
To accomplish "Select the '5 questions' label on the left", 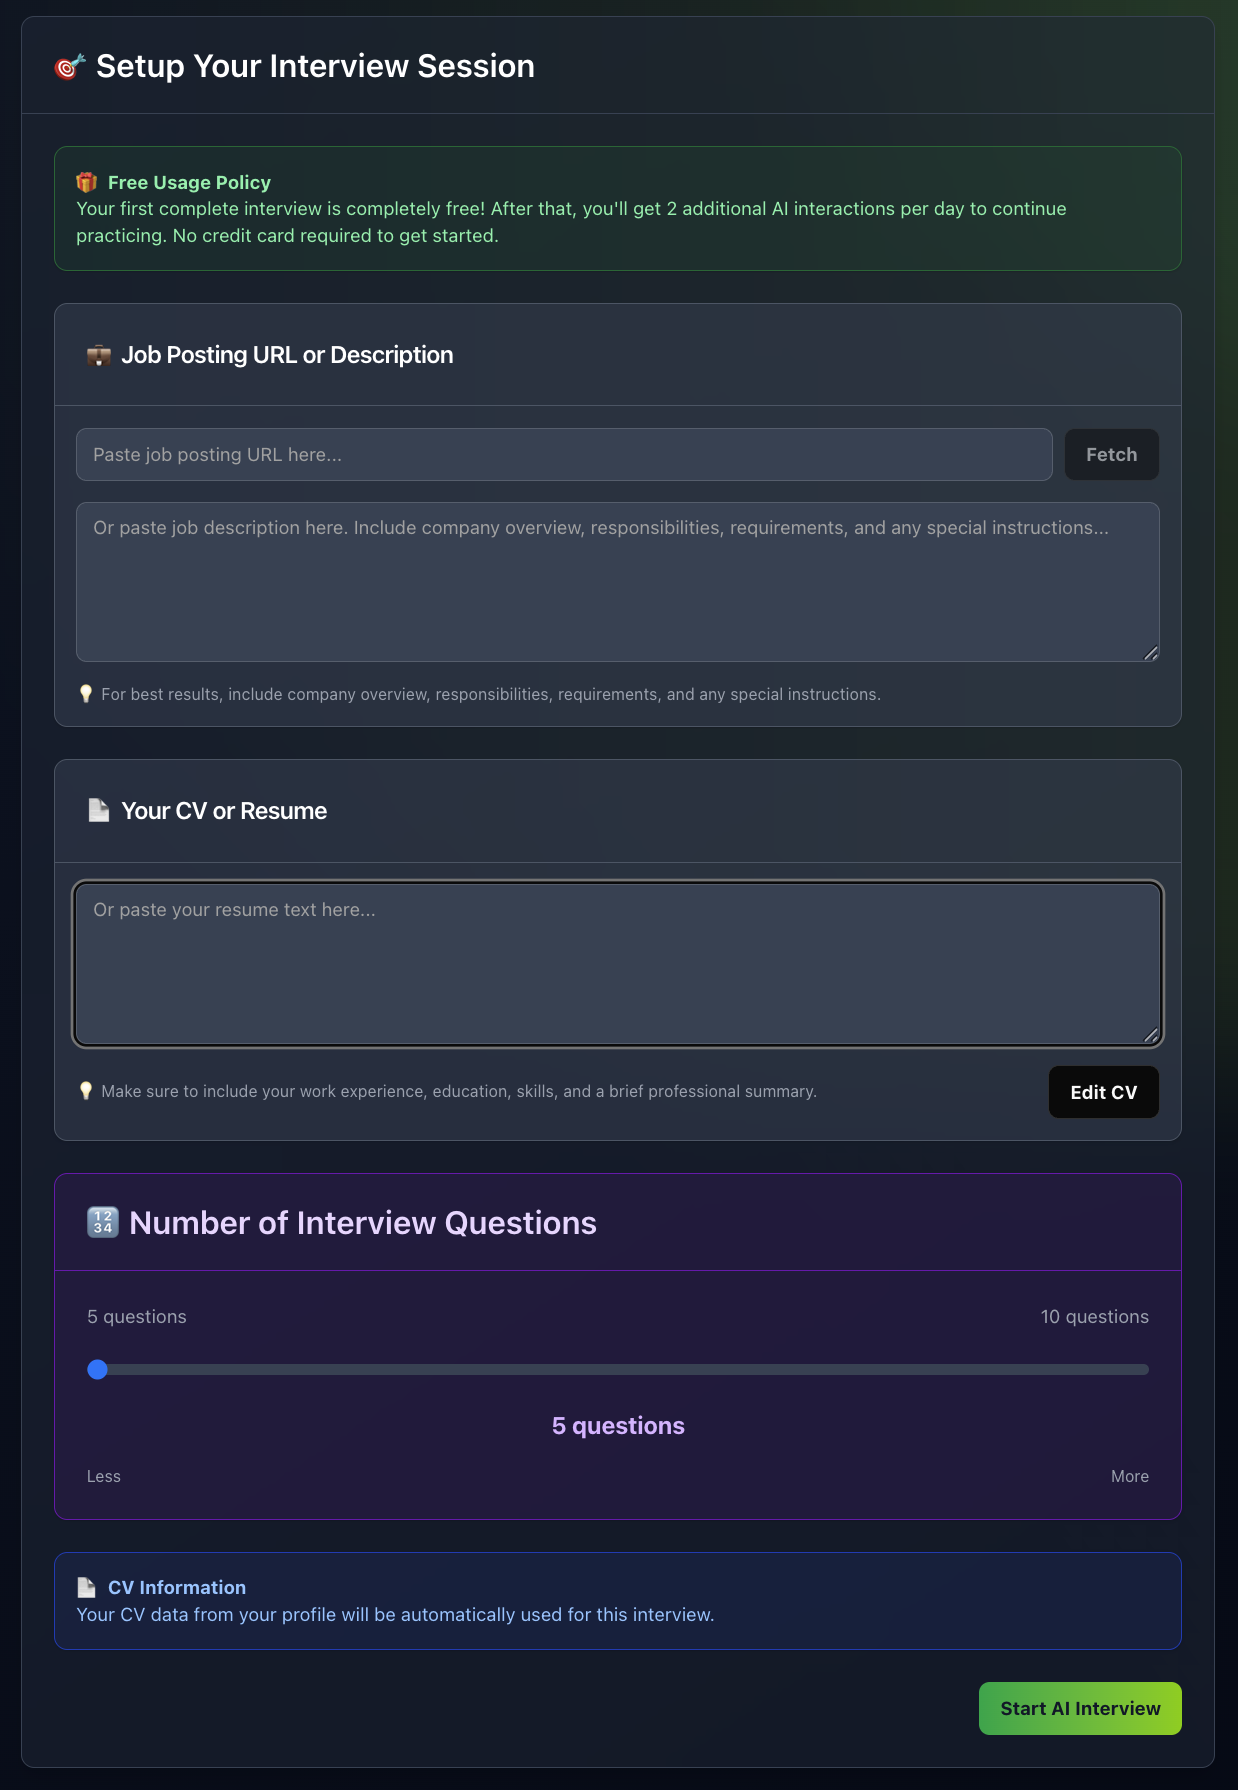I will tap(136, 1316).
